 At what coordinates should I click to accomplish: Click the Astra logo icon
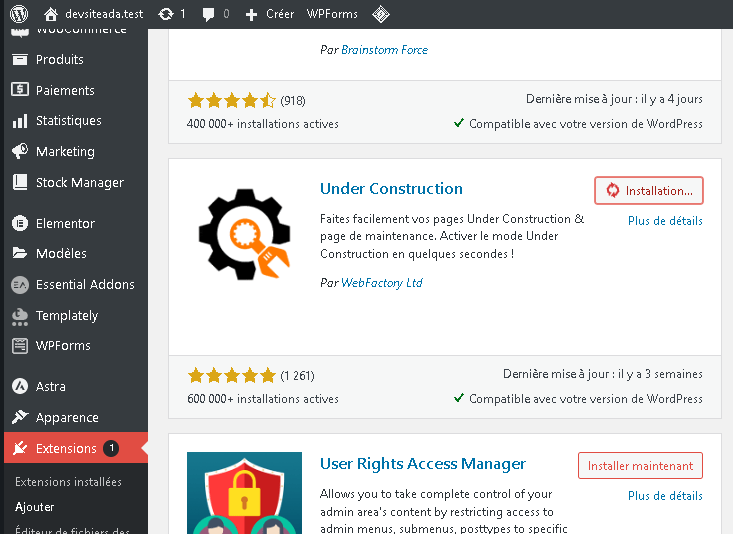coord(20,386)
